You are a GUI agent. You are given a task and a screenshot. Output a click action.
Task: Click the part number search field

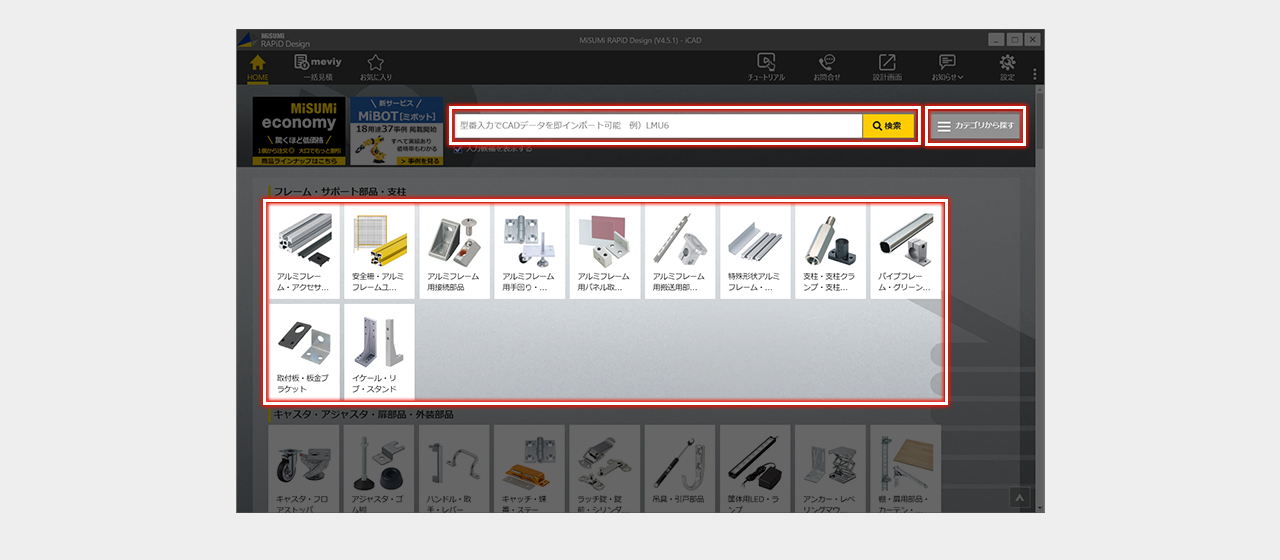pos(658,126)
